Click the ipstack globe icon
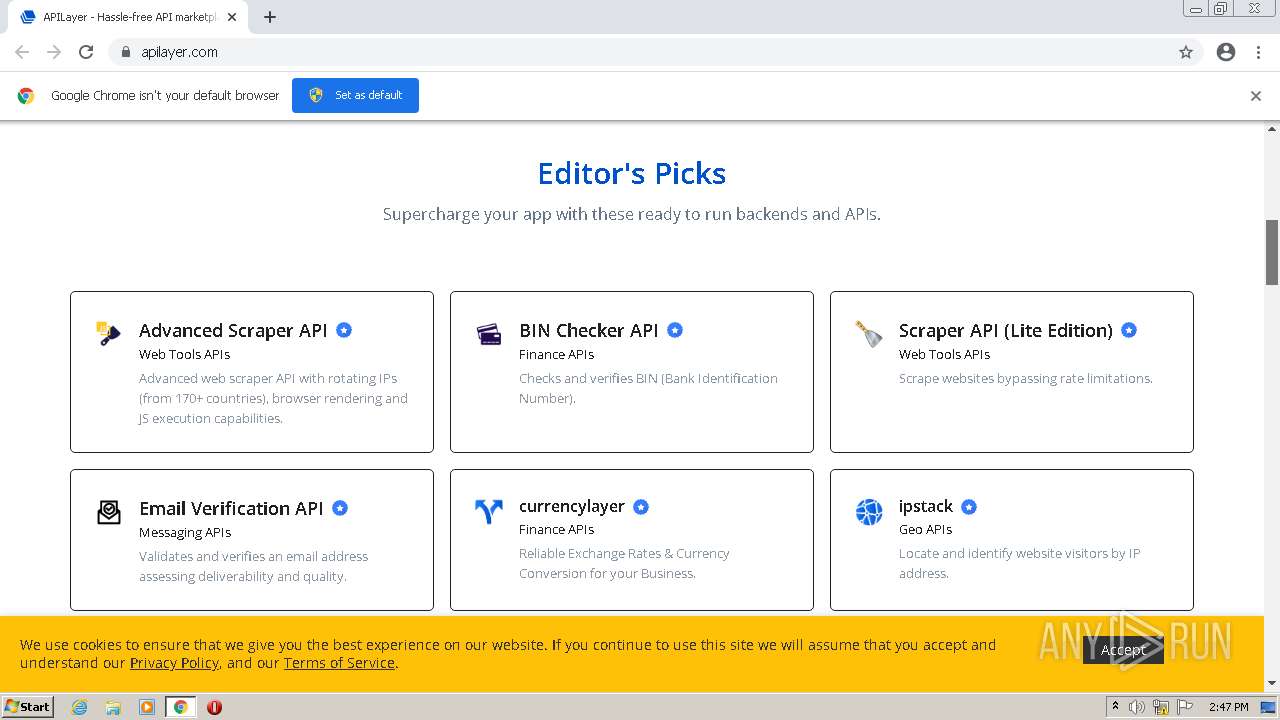1280x720 pixels. pyautogui.click(x=869, y=512)
